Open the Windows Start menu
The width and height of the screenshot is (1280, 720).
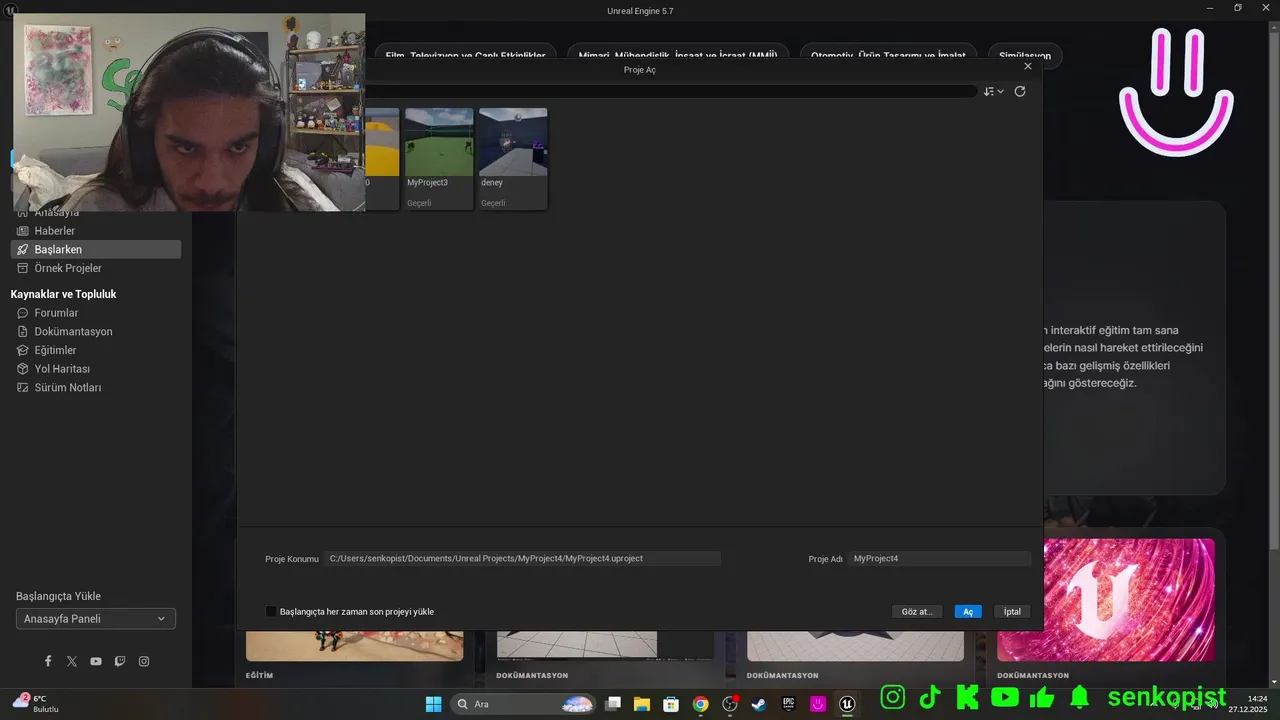pyautogui.click(x=433, y=704)
